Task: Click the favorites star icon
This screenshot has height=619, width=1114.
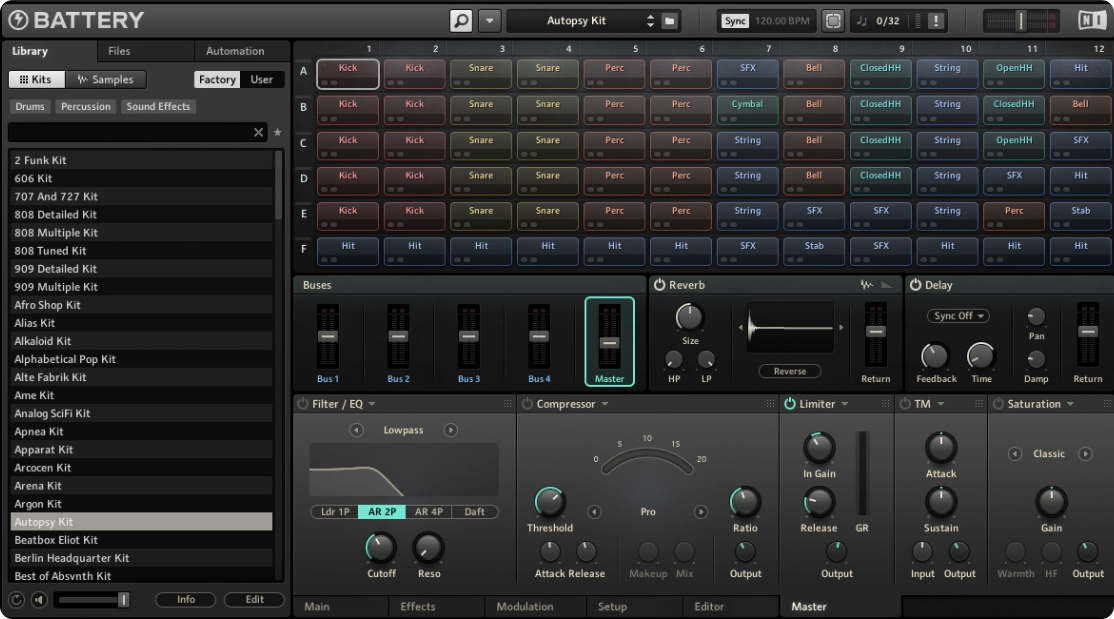Action: (x=277, y=132)
